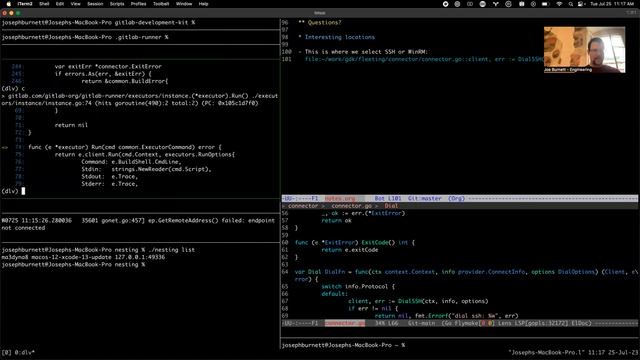This screenshot has width=640, height=360.
Task: Click the Wi-Fi status icon
Action: click(x=559, y=4)
